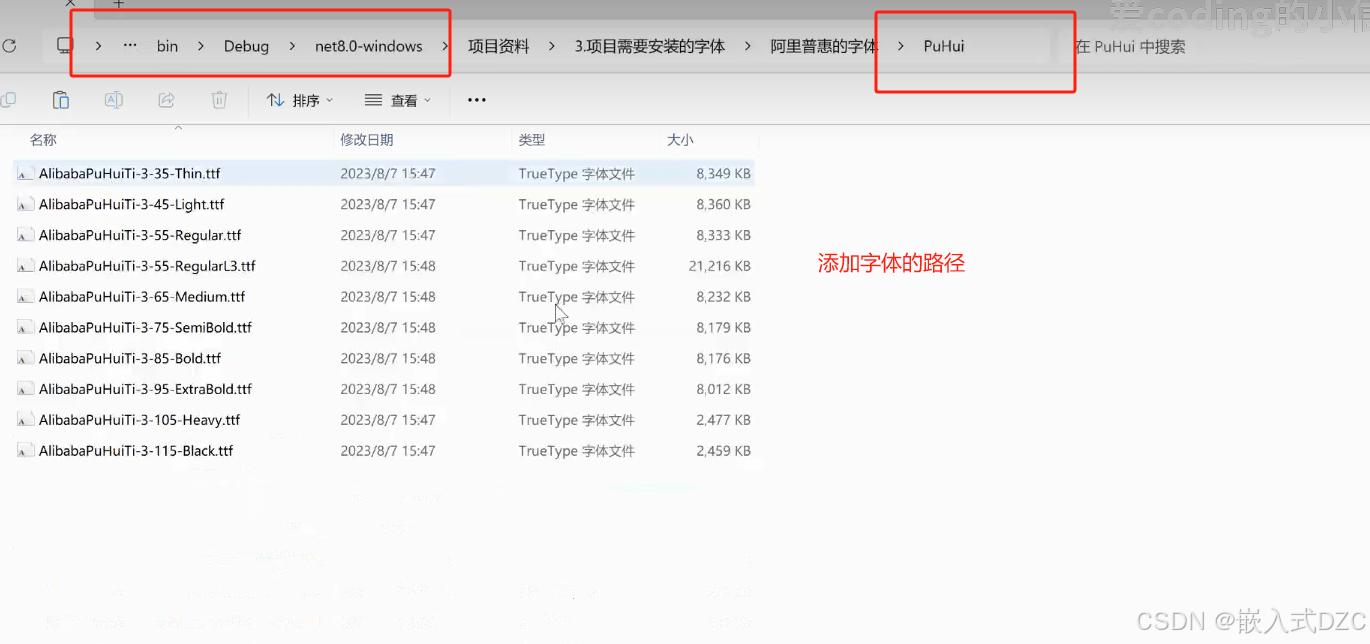Click the 8,232 KB size cell

tap(724, 296)
